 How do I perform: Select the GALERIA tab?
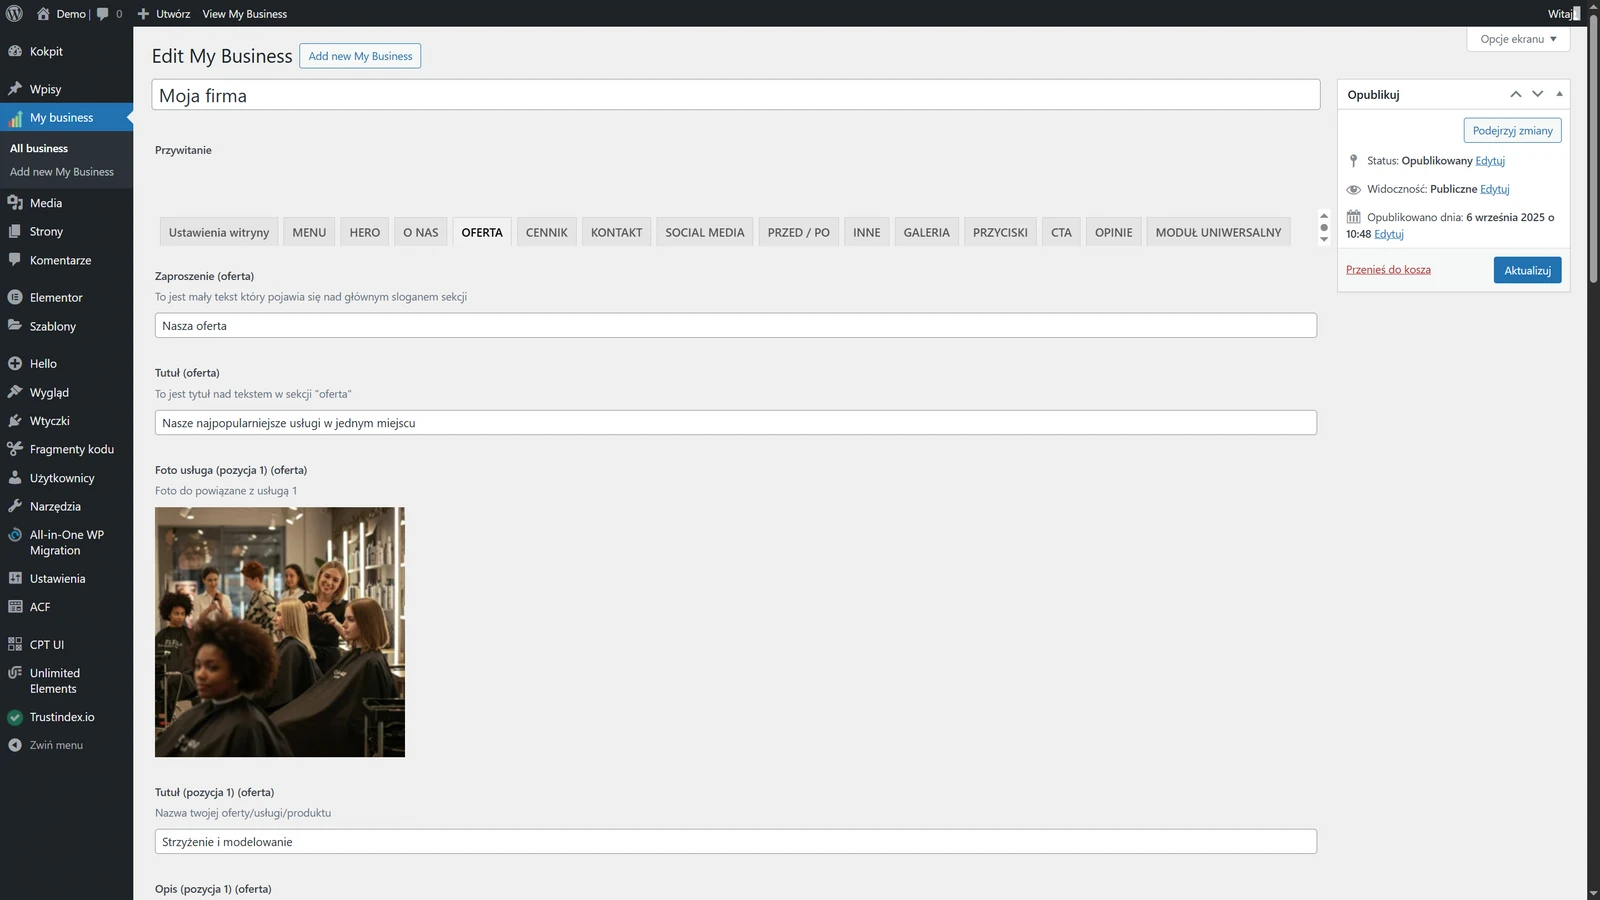pyautogui.click(x=926, y=232)
